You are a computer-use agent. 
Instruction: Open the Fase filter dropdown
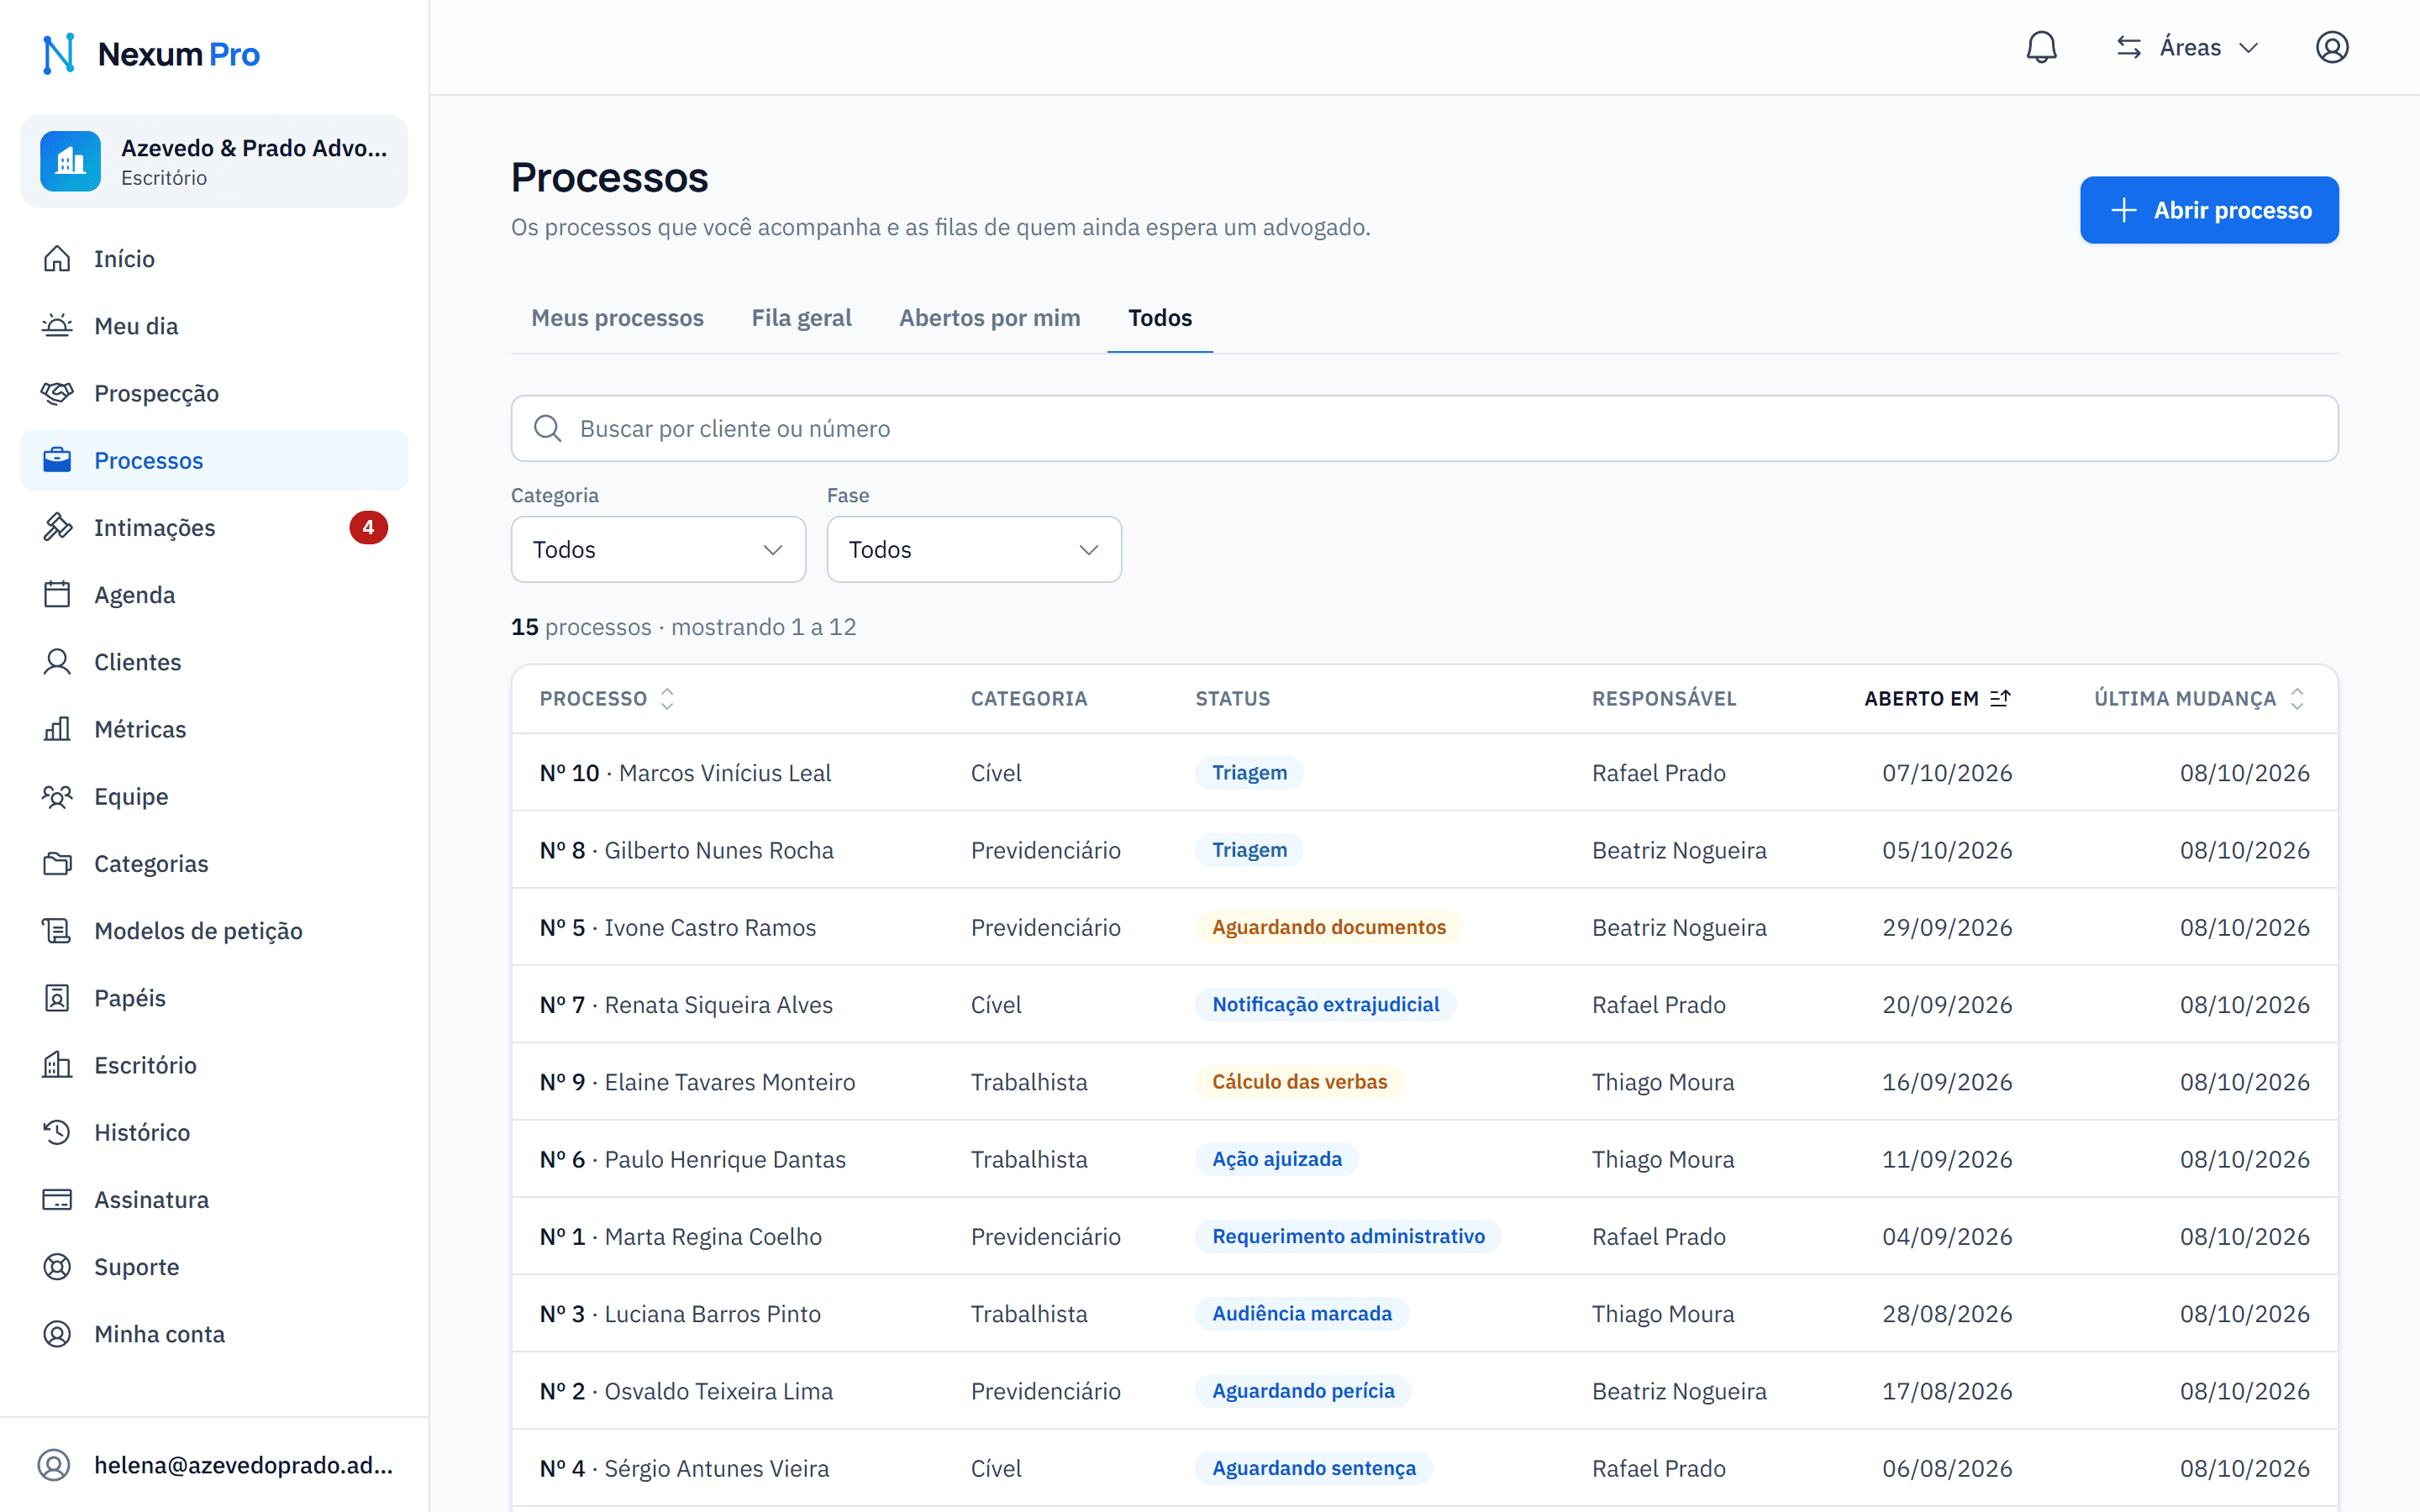pos(974,549)
